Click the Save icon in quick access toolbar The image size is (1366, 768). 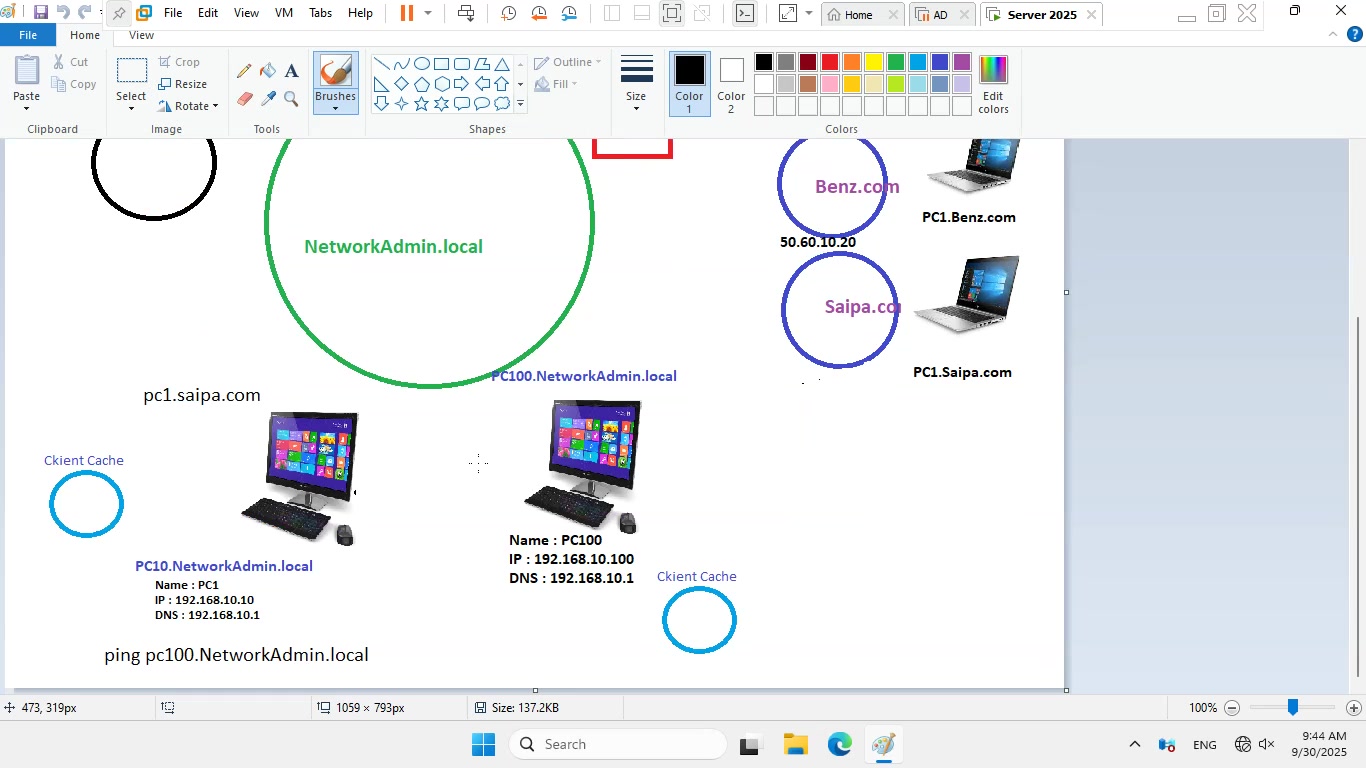point(41,13)
